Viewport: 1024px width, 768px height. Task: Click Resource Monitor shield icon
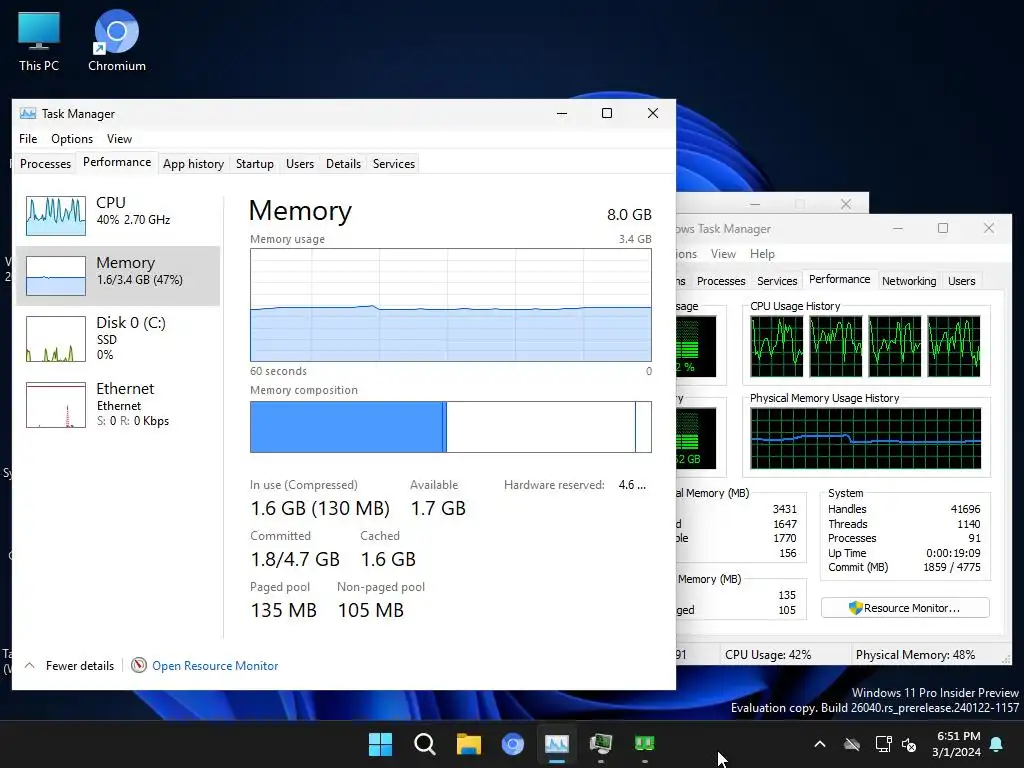click(x=855, y=608)
